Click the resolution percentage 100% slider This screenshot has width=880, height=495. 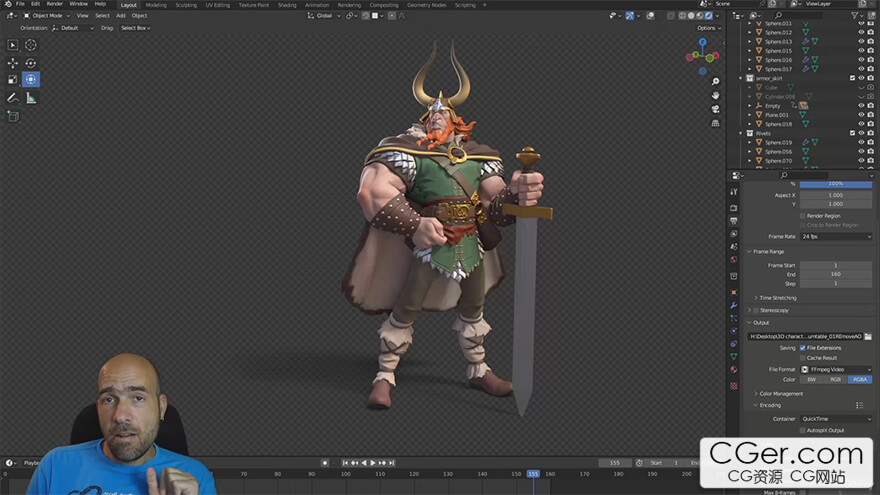(x=836, y=184)
